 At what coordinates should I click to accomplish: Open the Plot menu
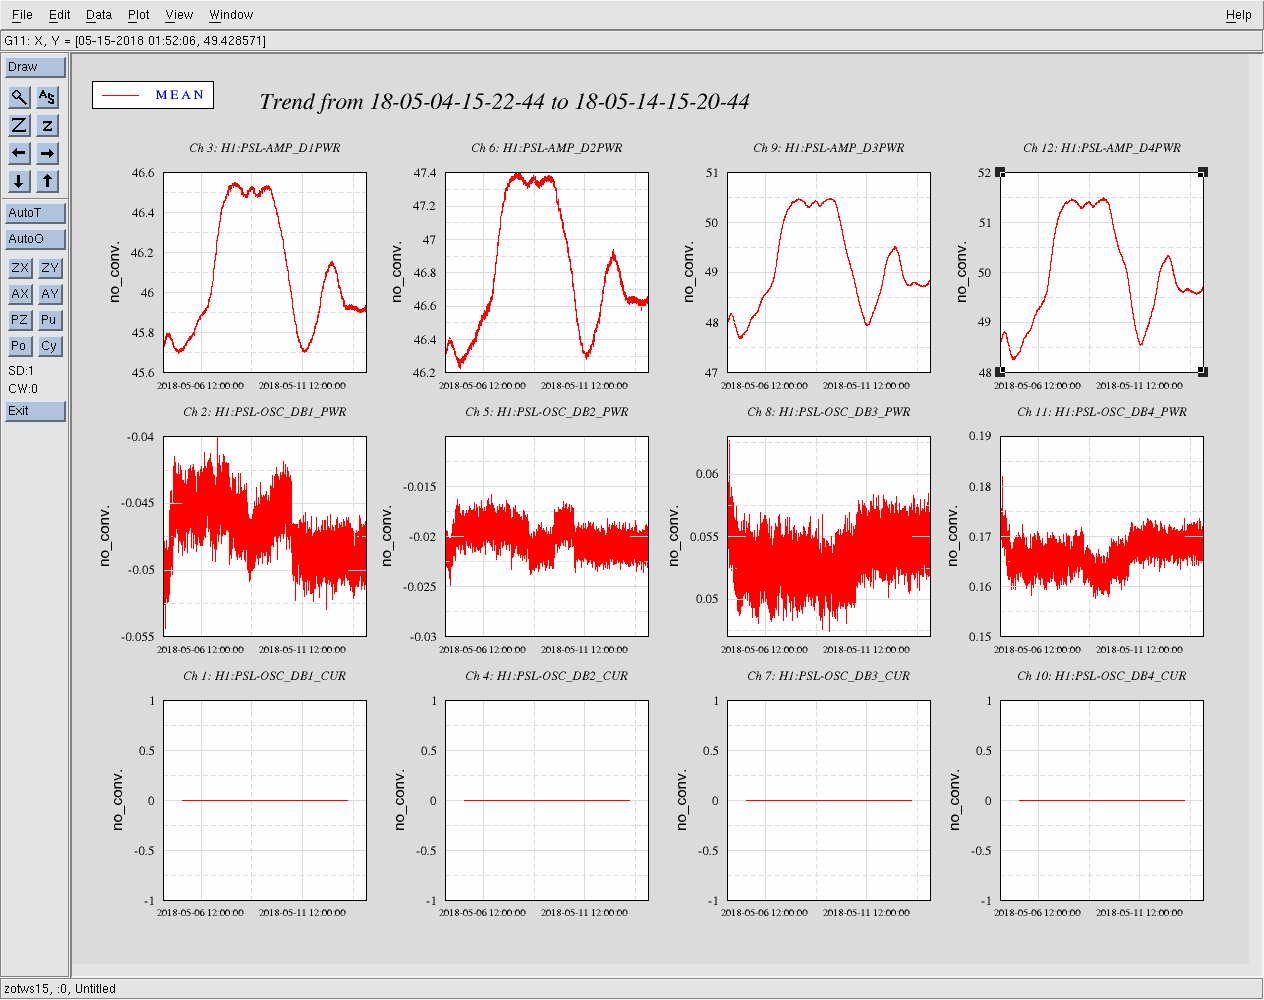(139, 15)
